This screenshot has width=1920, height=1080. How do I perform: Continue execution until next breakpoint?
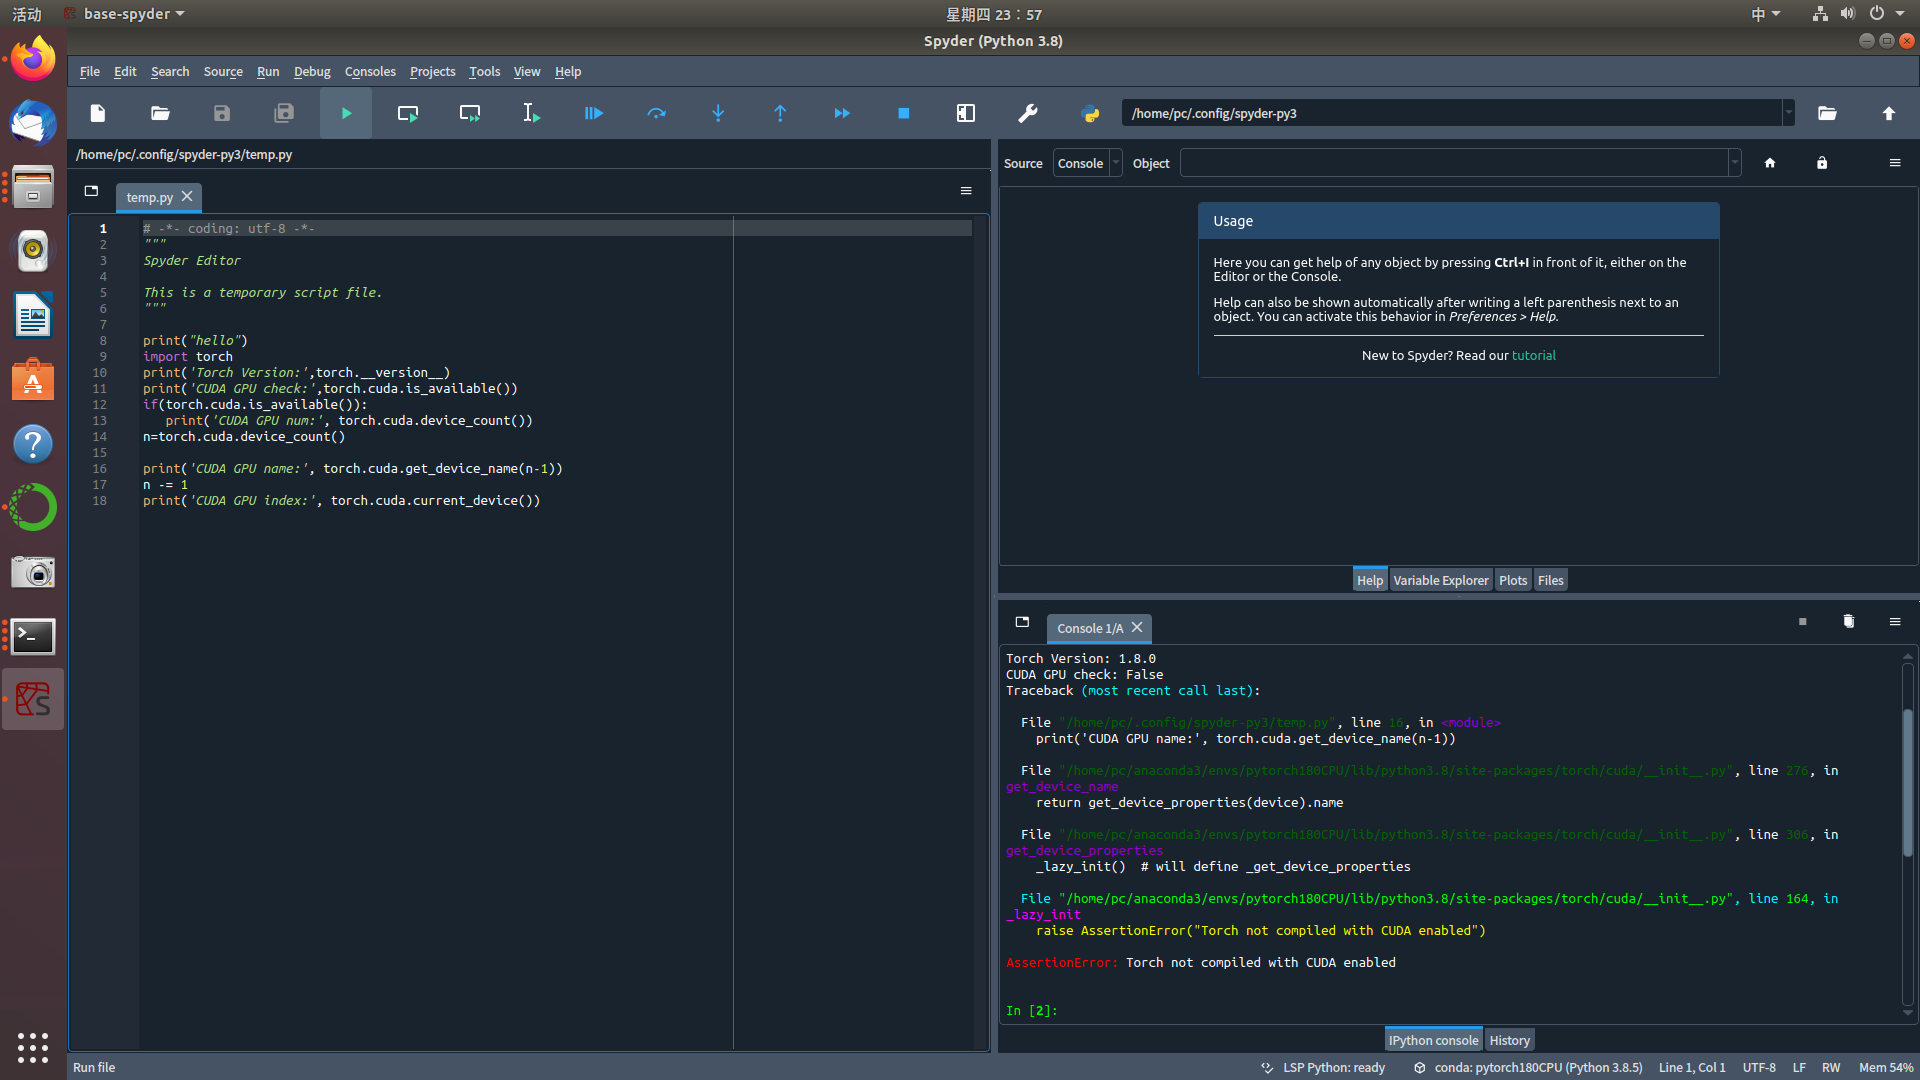(842, 113)
